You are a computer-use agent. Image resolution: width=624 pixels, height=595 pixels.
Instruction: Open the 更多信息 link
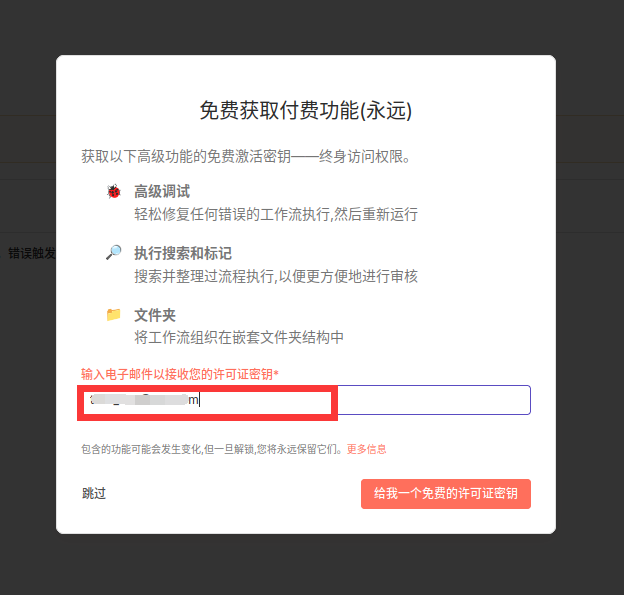pos(366,449)
